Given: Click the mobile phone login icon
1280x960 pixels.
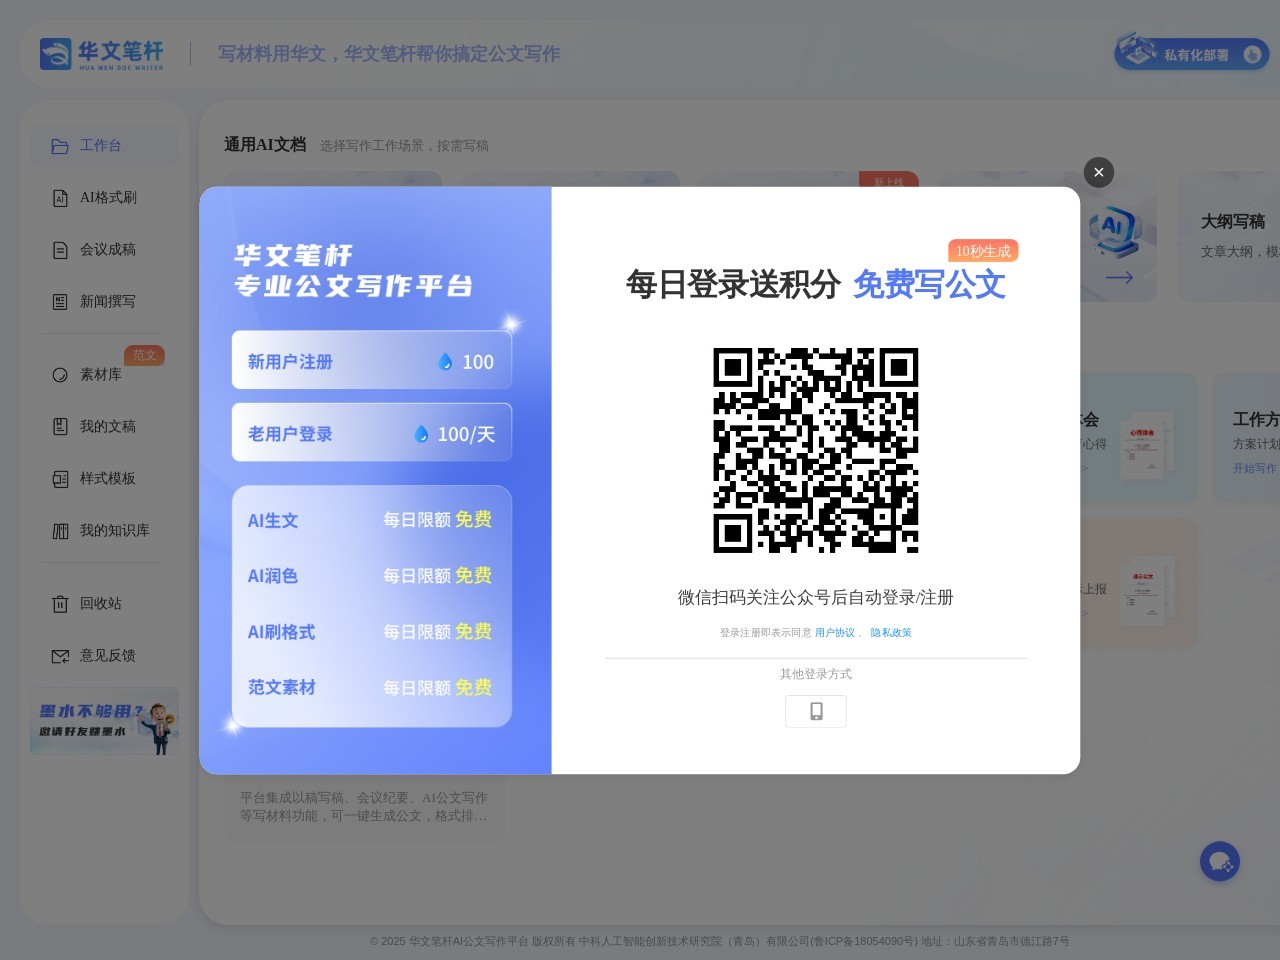Looking at the screenshot, I should point(816,711).
